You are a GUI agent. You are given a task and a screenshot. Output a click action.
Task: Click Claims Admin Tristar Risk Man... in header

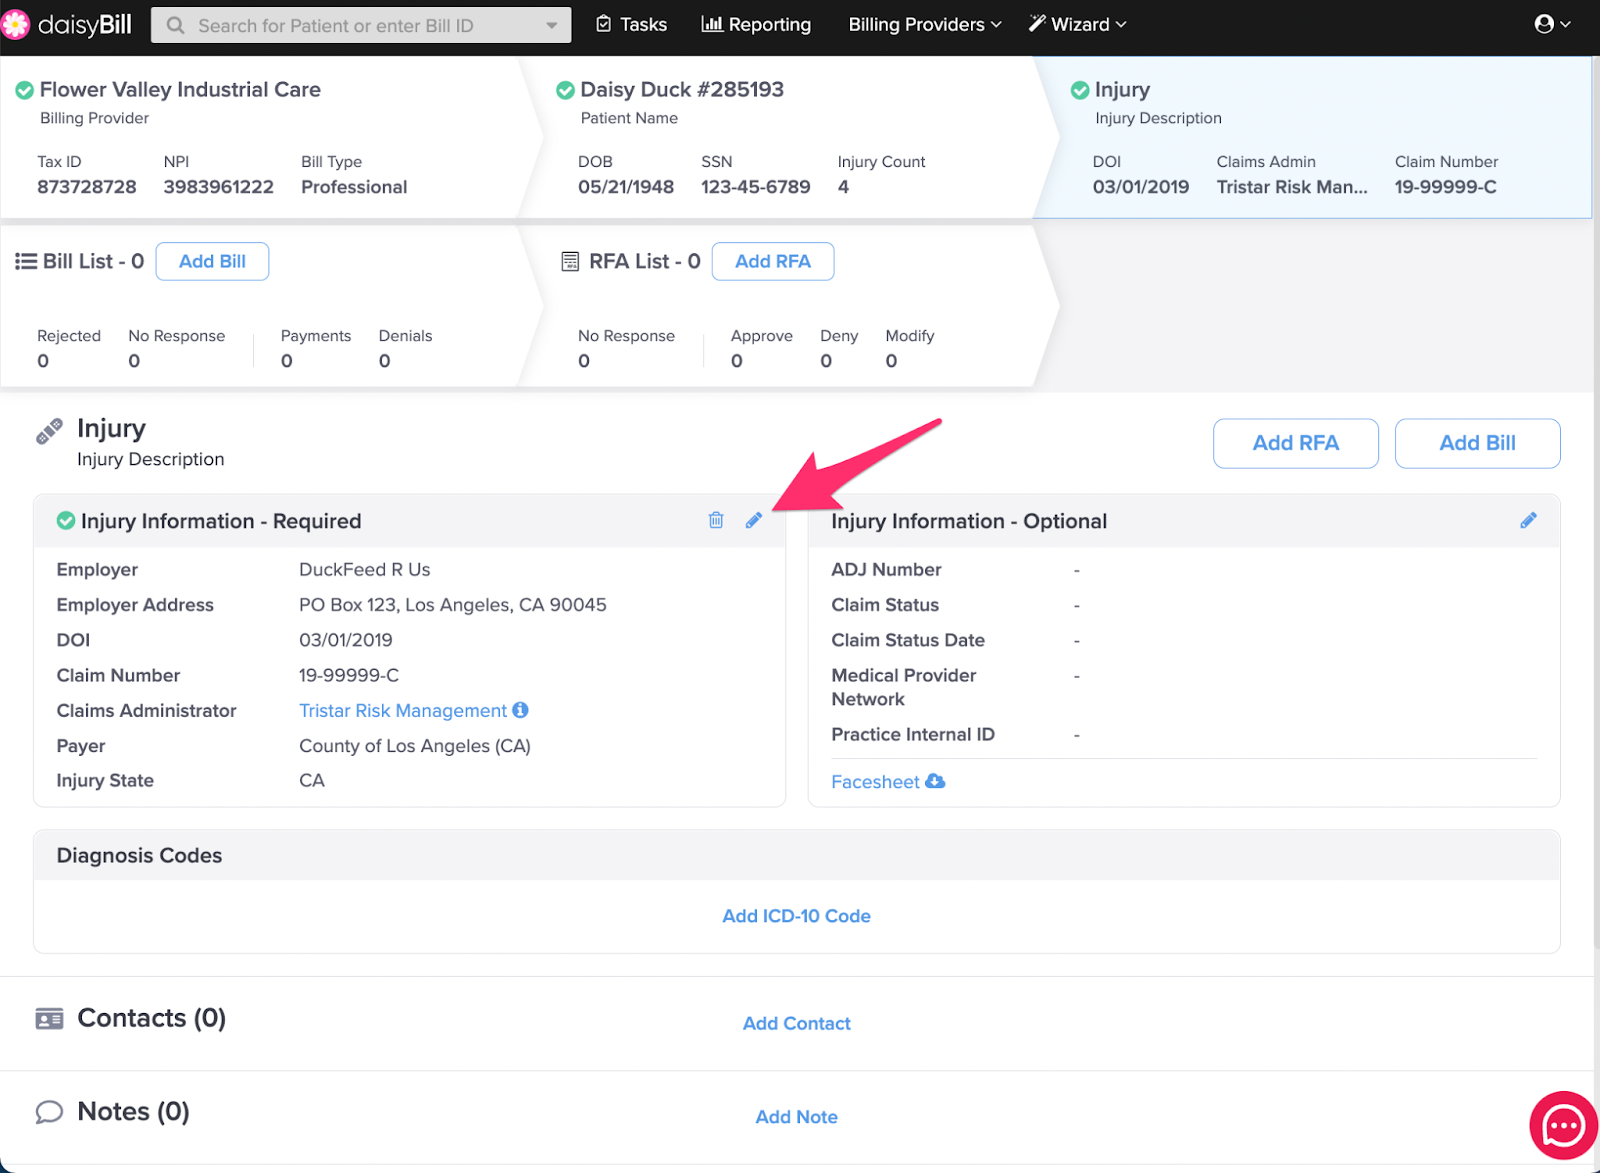point(1292,187)
